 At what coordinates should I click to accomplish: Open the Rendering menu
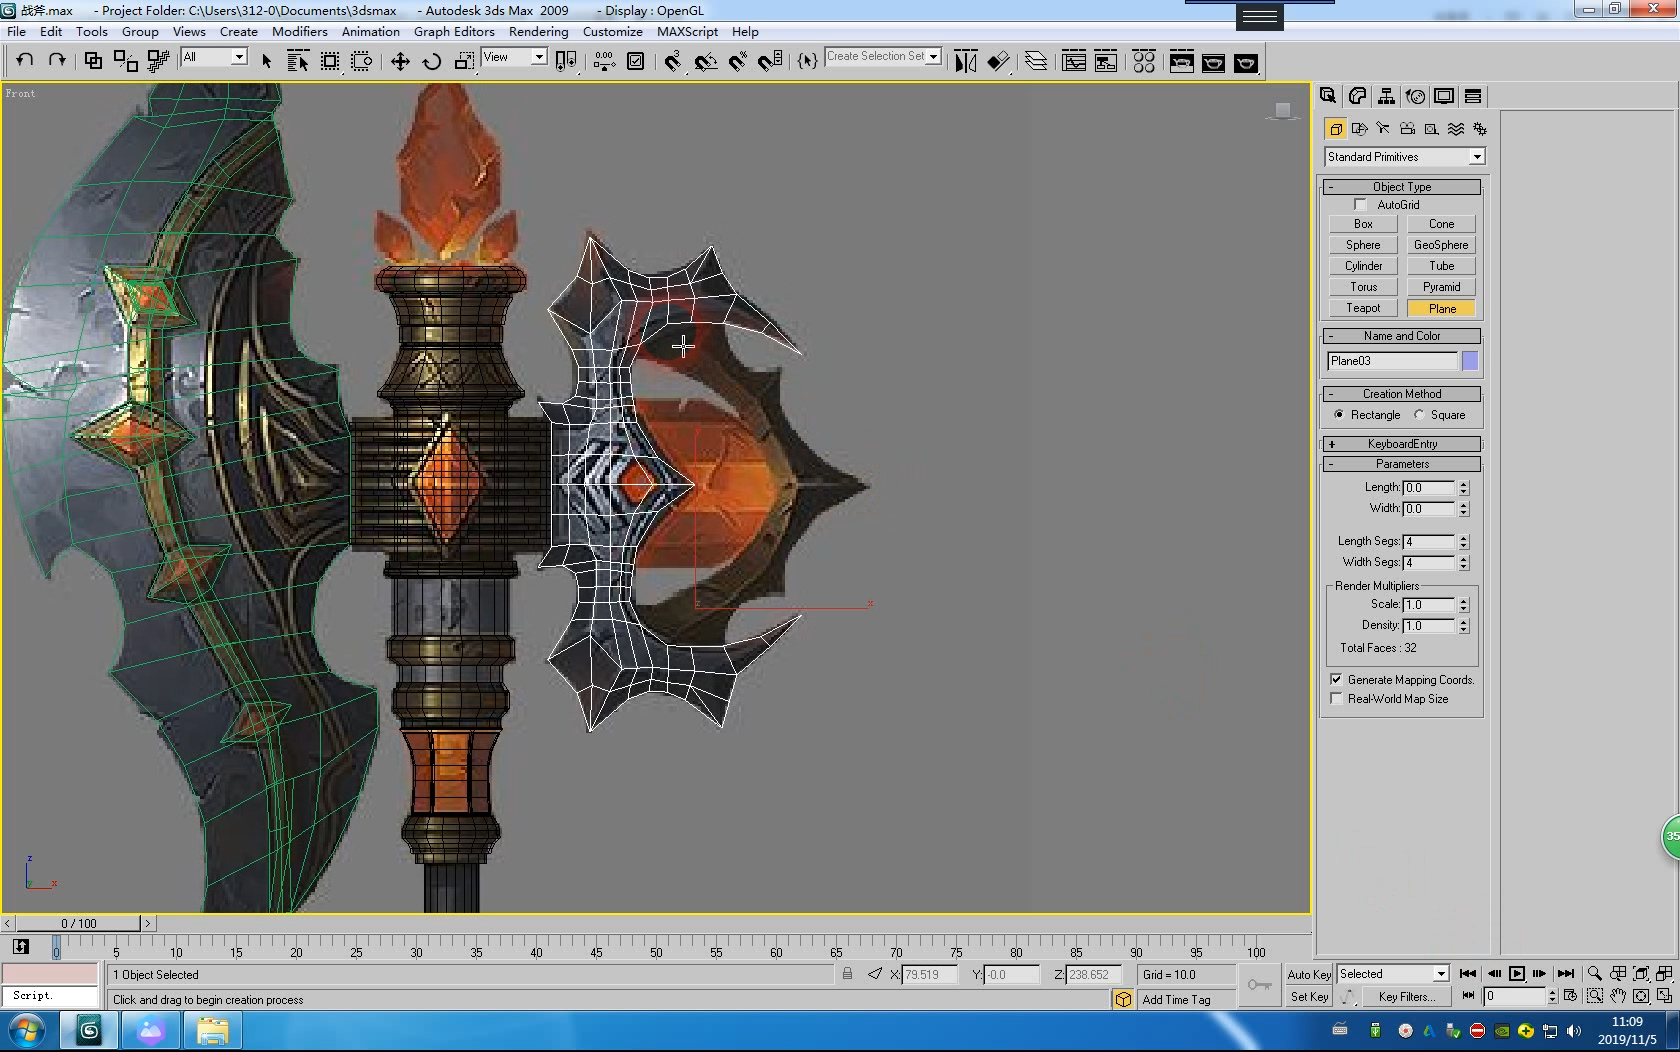(538, 31)
